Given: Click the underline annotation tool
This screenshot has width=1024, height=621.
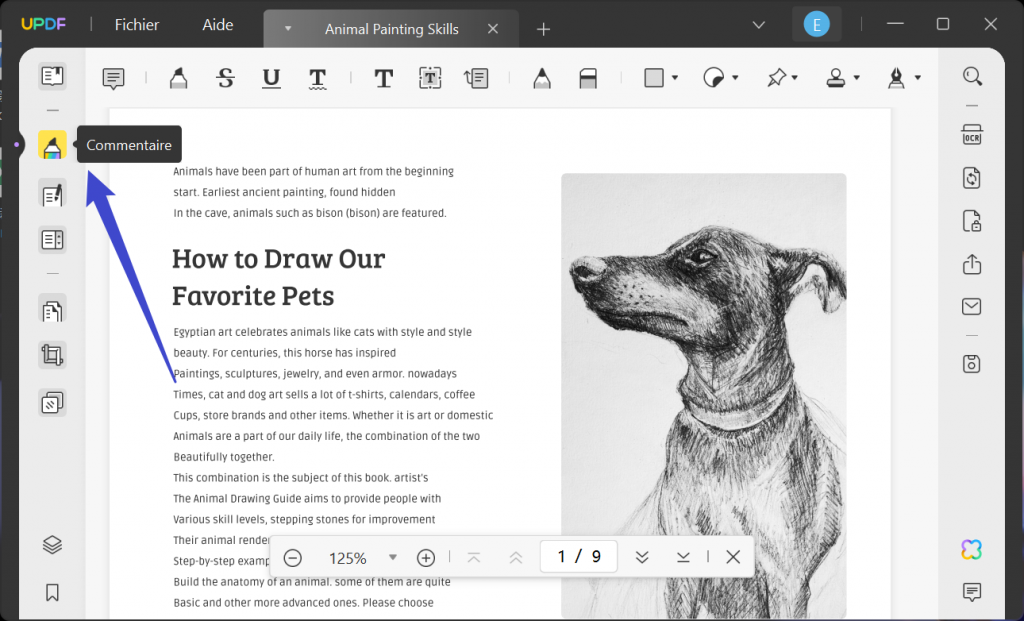Looking at the screenshot, I should click(271, 78).
